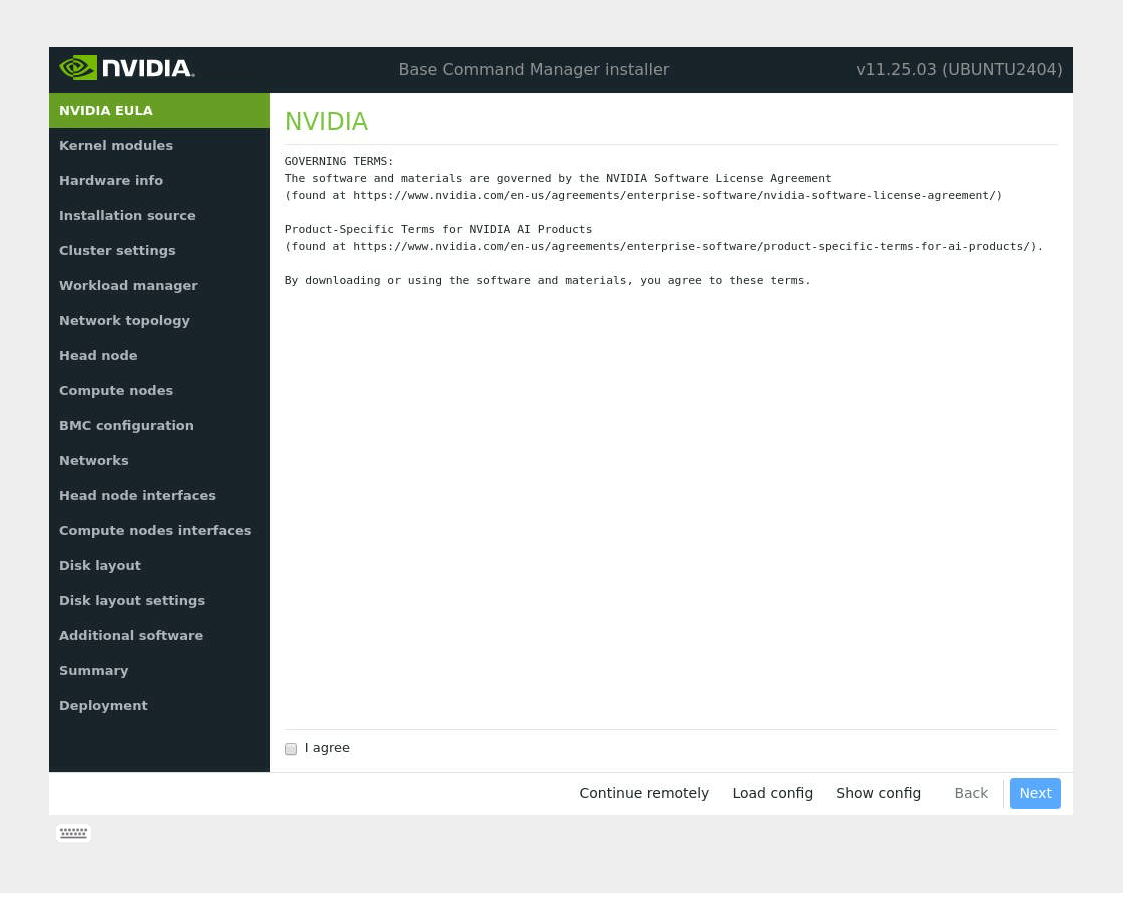This screenshot has height=897, width=1126.
Task: Click Show config
Action: [x=878, y=793]
